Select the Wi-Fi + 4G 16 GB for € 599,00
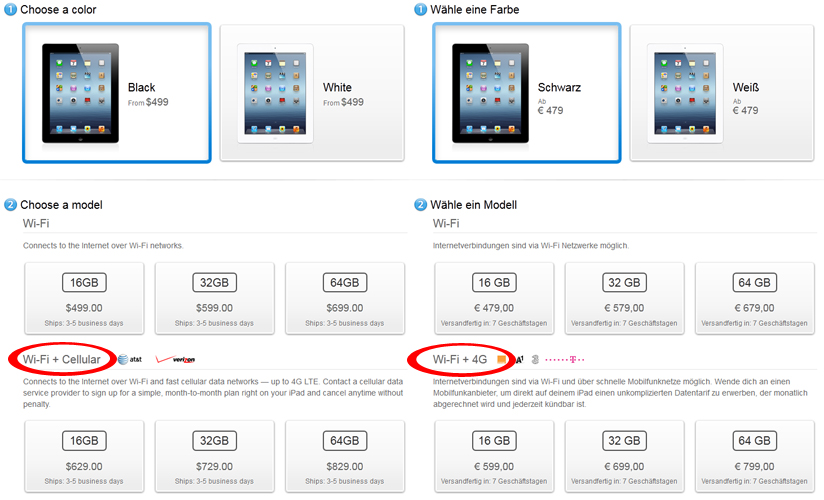This screenshot has width=824, height=500. click(x=494, y=456)
